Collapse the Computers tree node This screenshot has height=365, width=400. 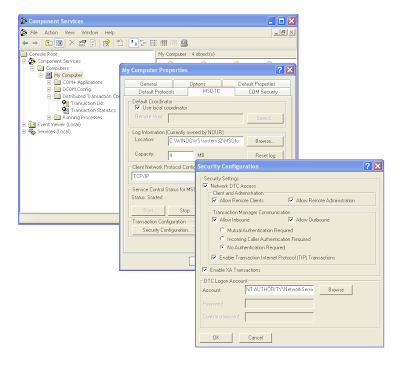point(32,68)
